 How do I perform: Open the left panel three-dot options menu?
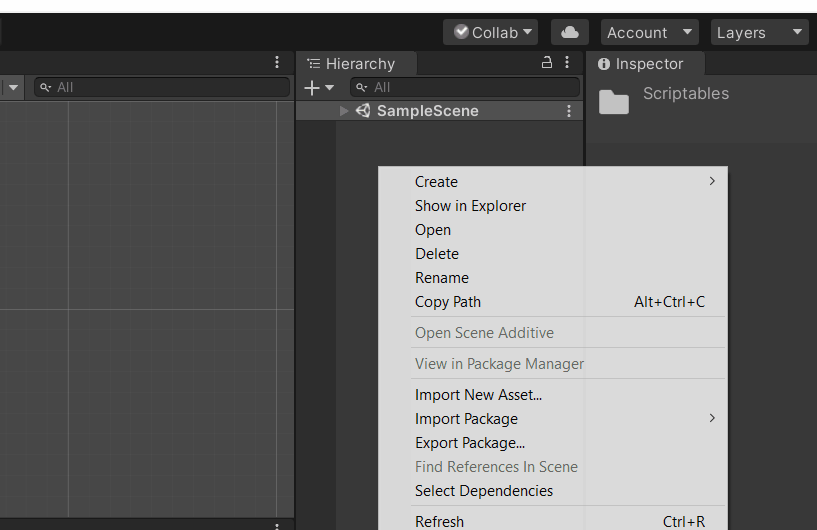click(x=277, y=63)
